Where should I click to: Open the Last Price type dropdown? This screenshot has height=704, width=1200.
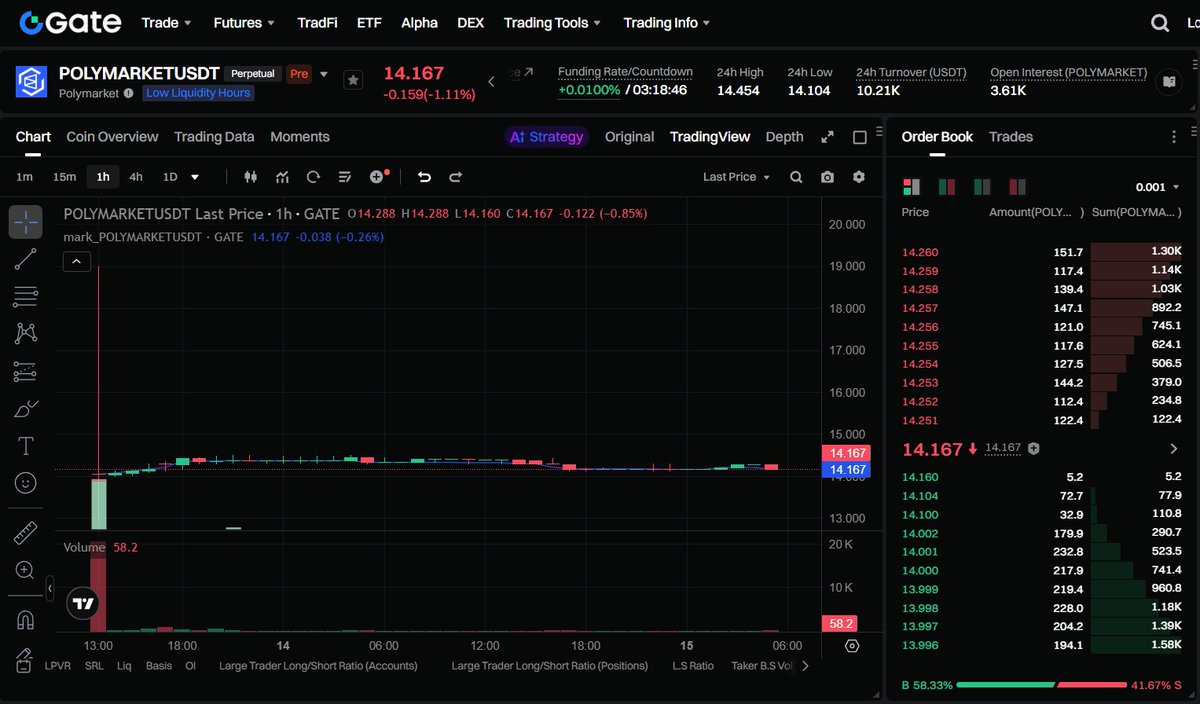[x=737, y=177]
